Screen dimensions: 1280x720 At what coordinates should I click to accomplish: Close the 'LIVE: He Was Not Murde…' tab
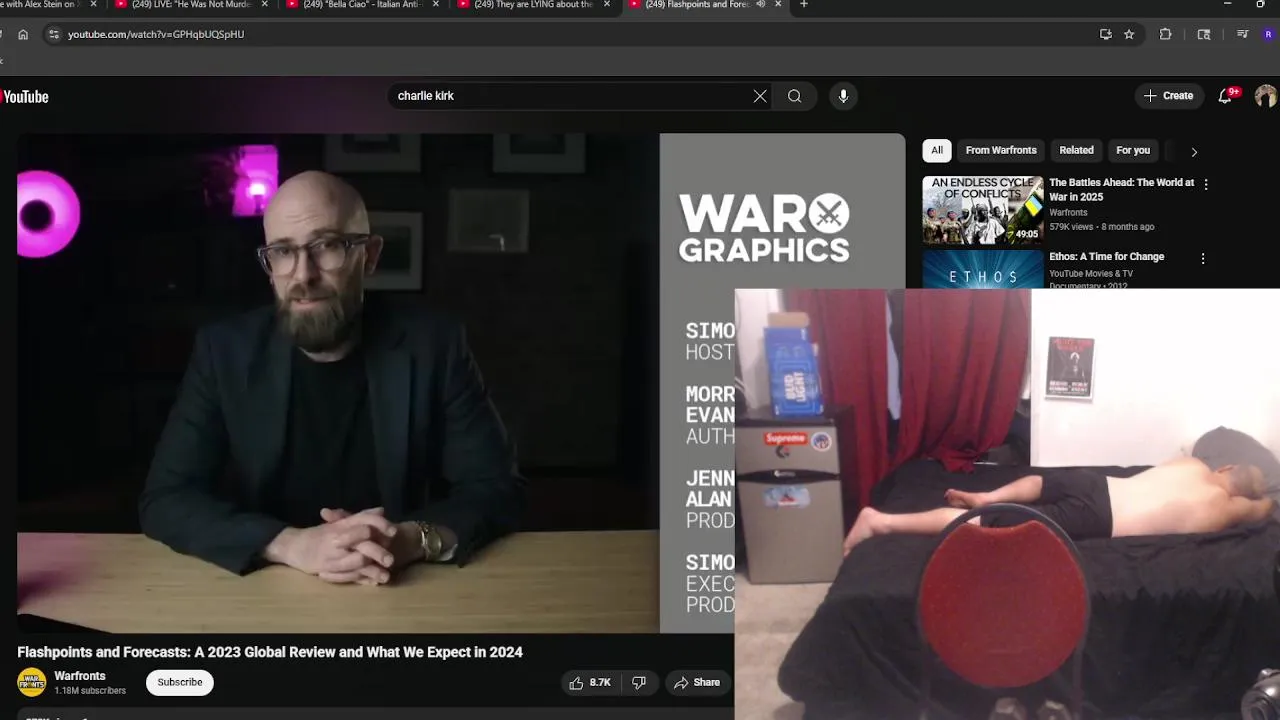(x=265, y=4)
